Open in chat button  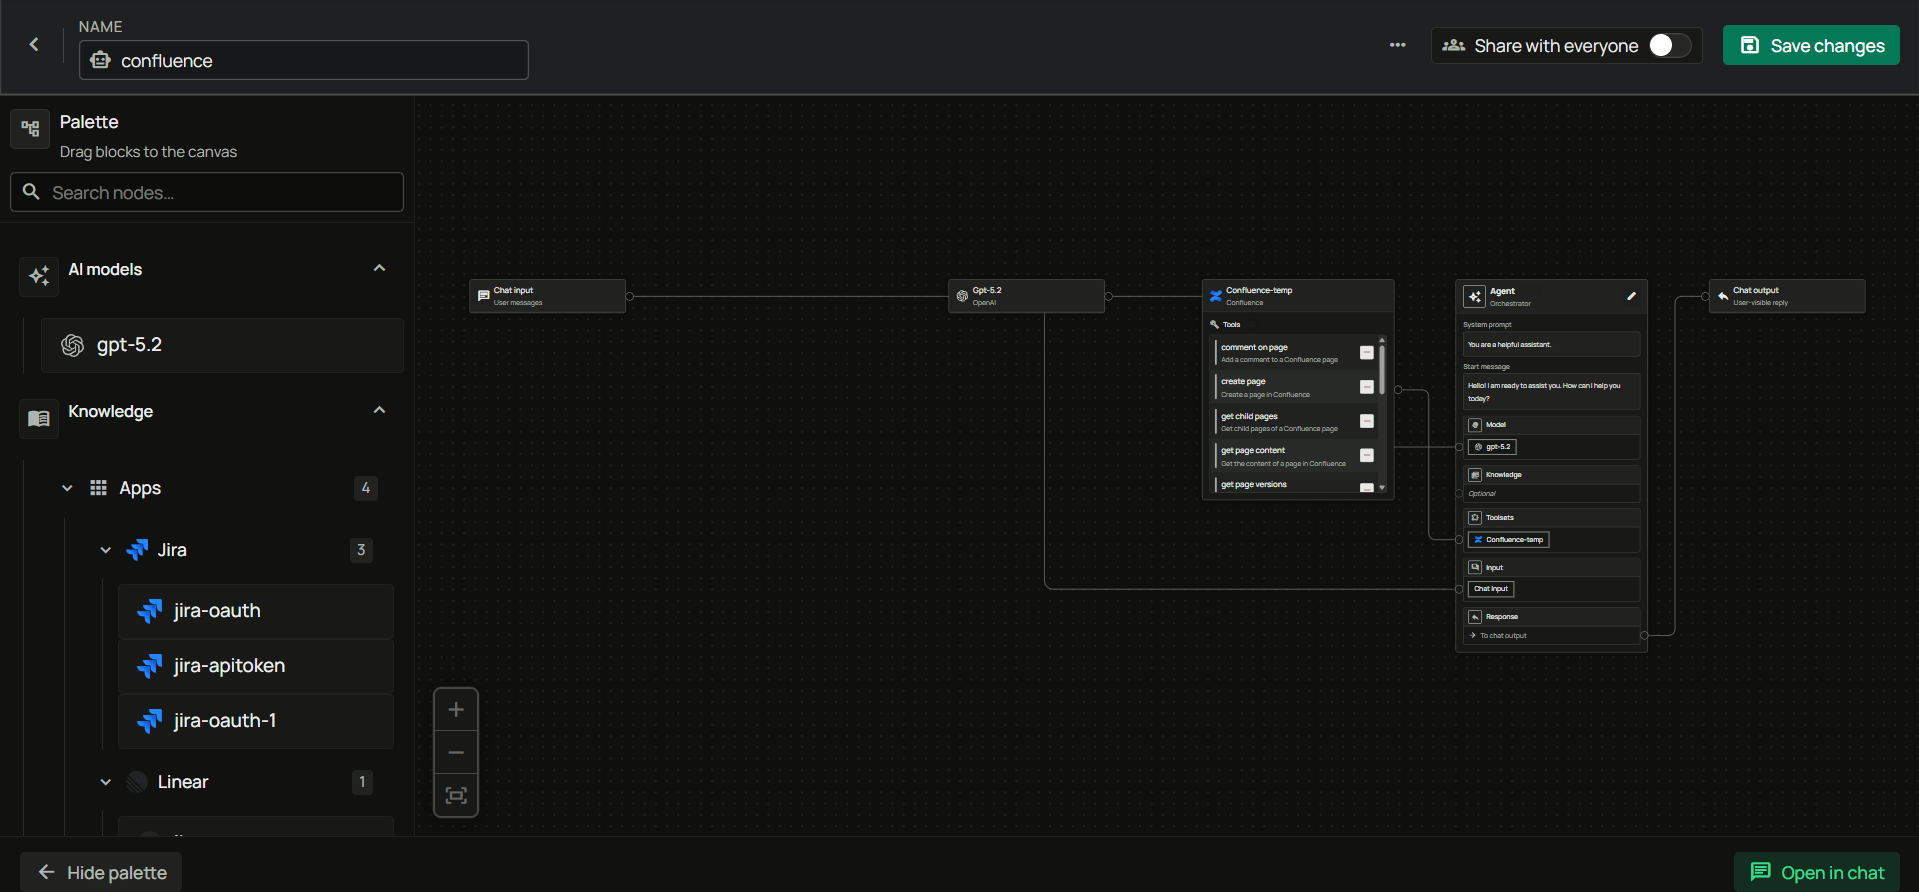1817,873
